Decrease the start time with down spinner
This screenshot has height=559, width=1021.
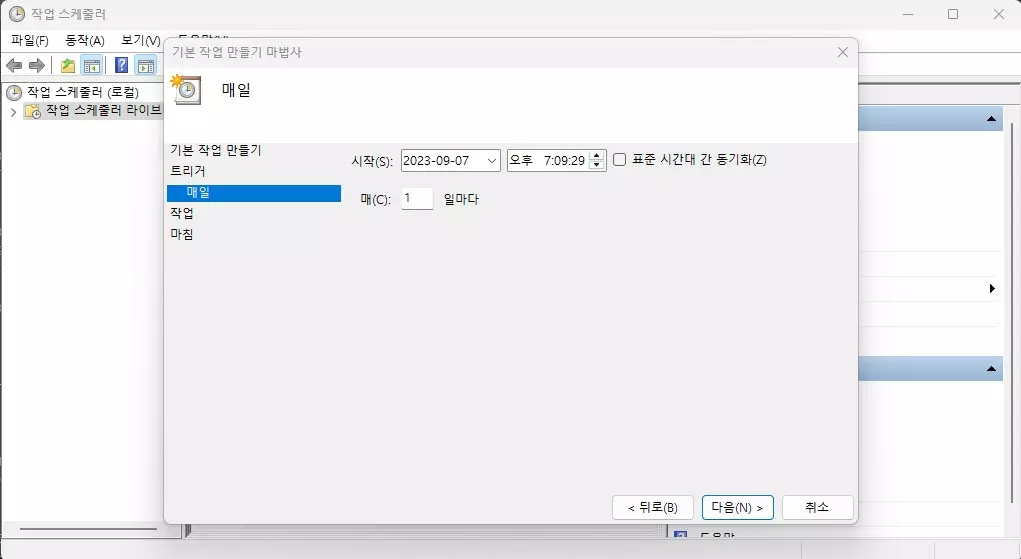[x=596, y=165]
